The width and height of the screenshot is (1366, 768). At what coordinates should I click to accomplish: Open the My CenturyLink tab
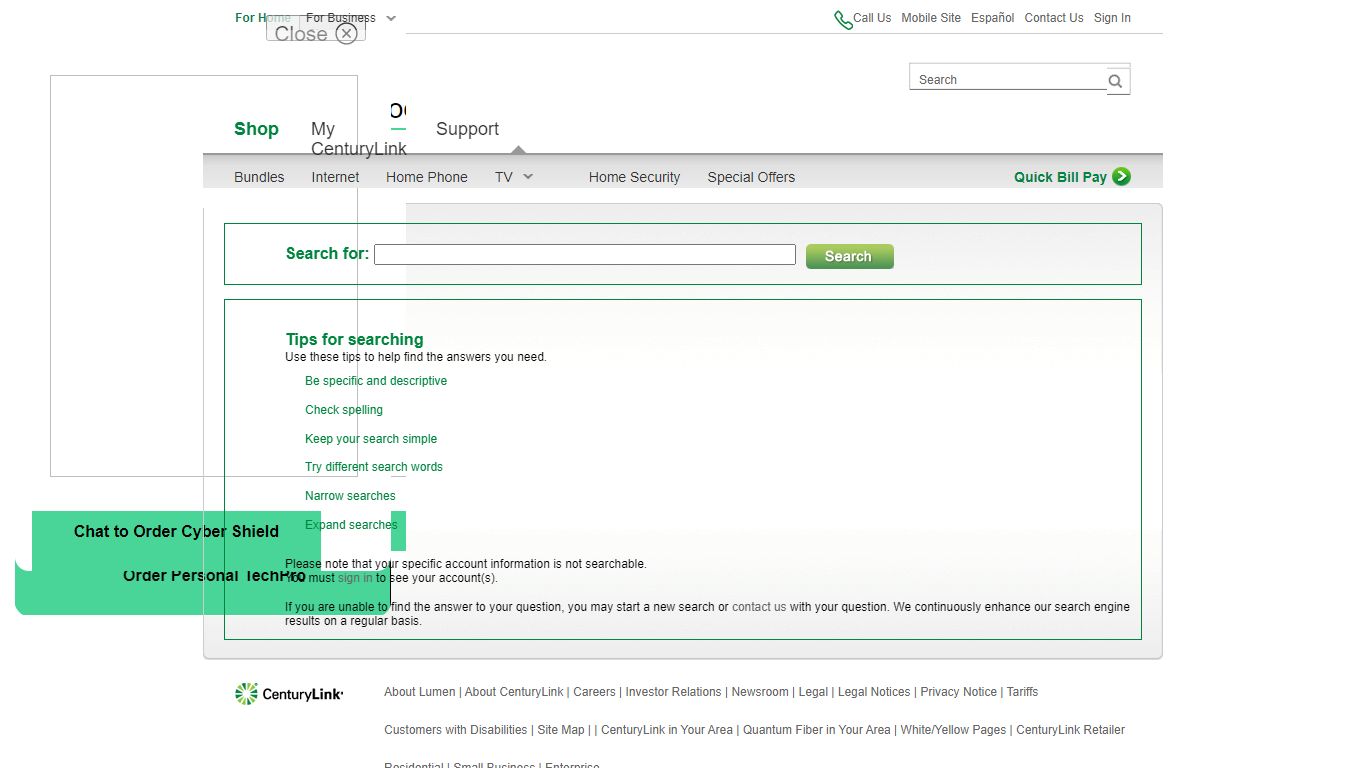(358, 139)
